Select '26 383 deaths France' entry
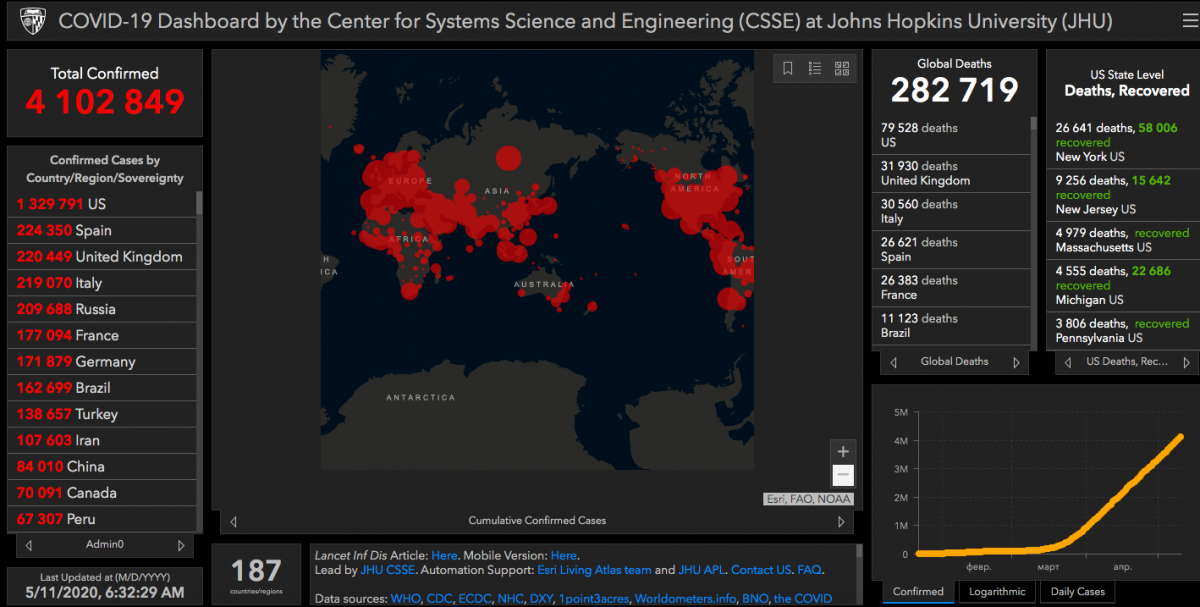Image resolution: width=1200 pixels, height=607 pixels. click(952, 287)
